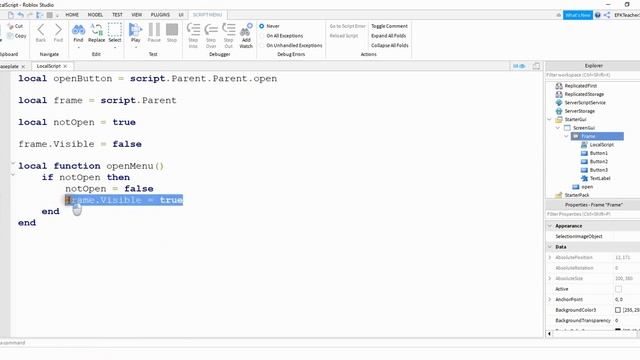Collapse the ScreenGui tree node
The width and height of the screenshot is (640, 360).
point(558,128)
